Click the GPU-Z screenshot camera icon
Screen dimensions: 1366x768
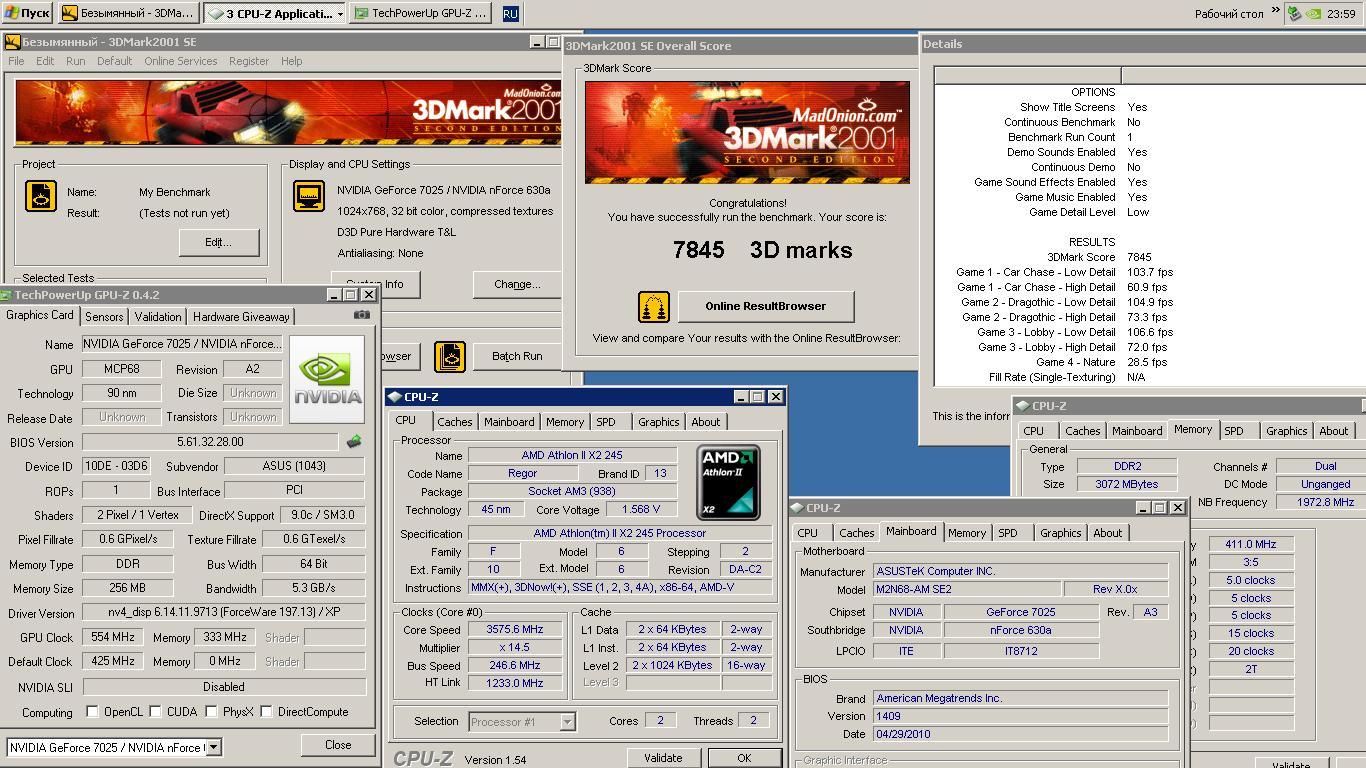pos(362,315)
